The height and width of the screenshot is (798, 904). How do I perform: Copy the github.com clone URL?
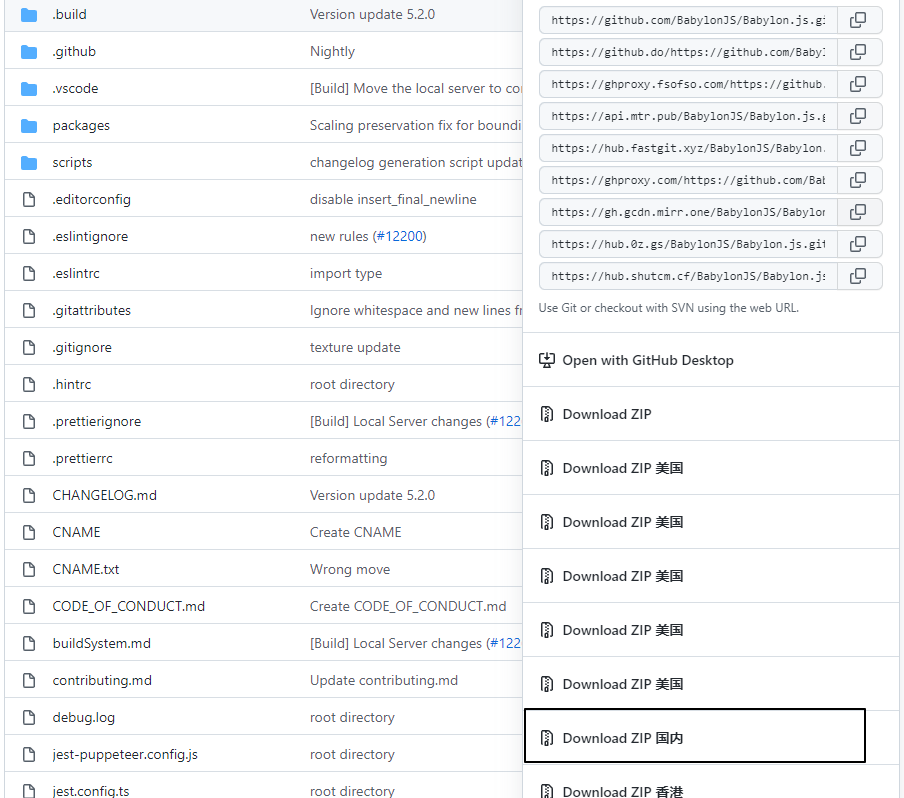tap(858, 20)
